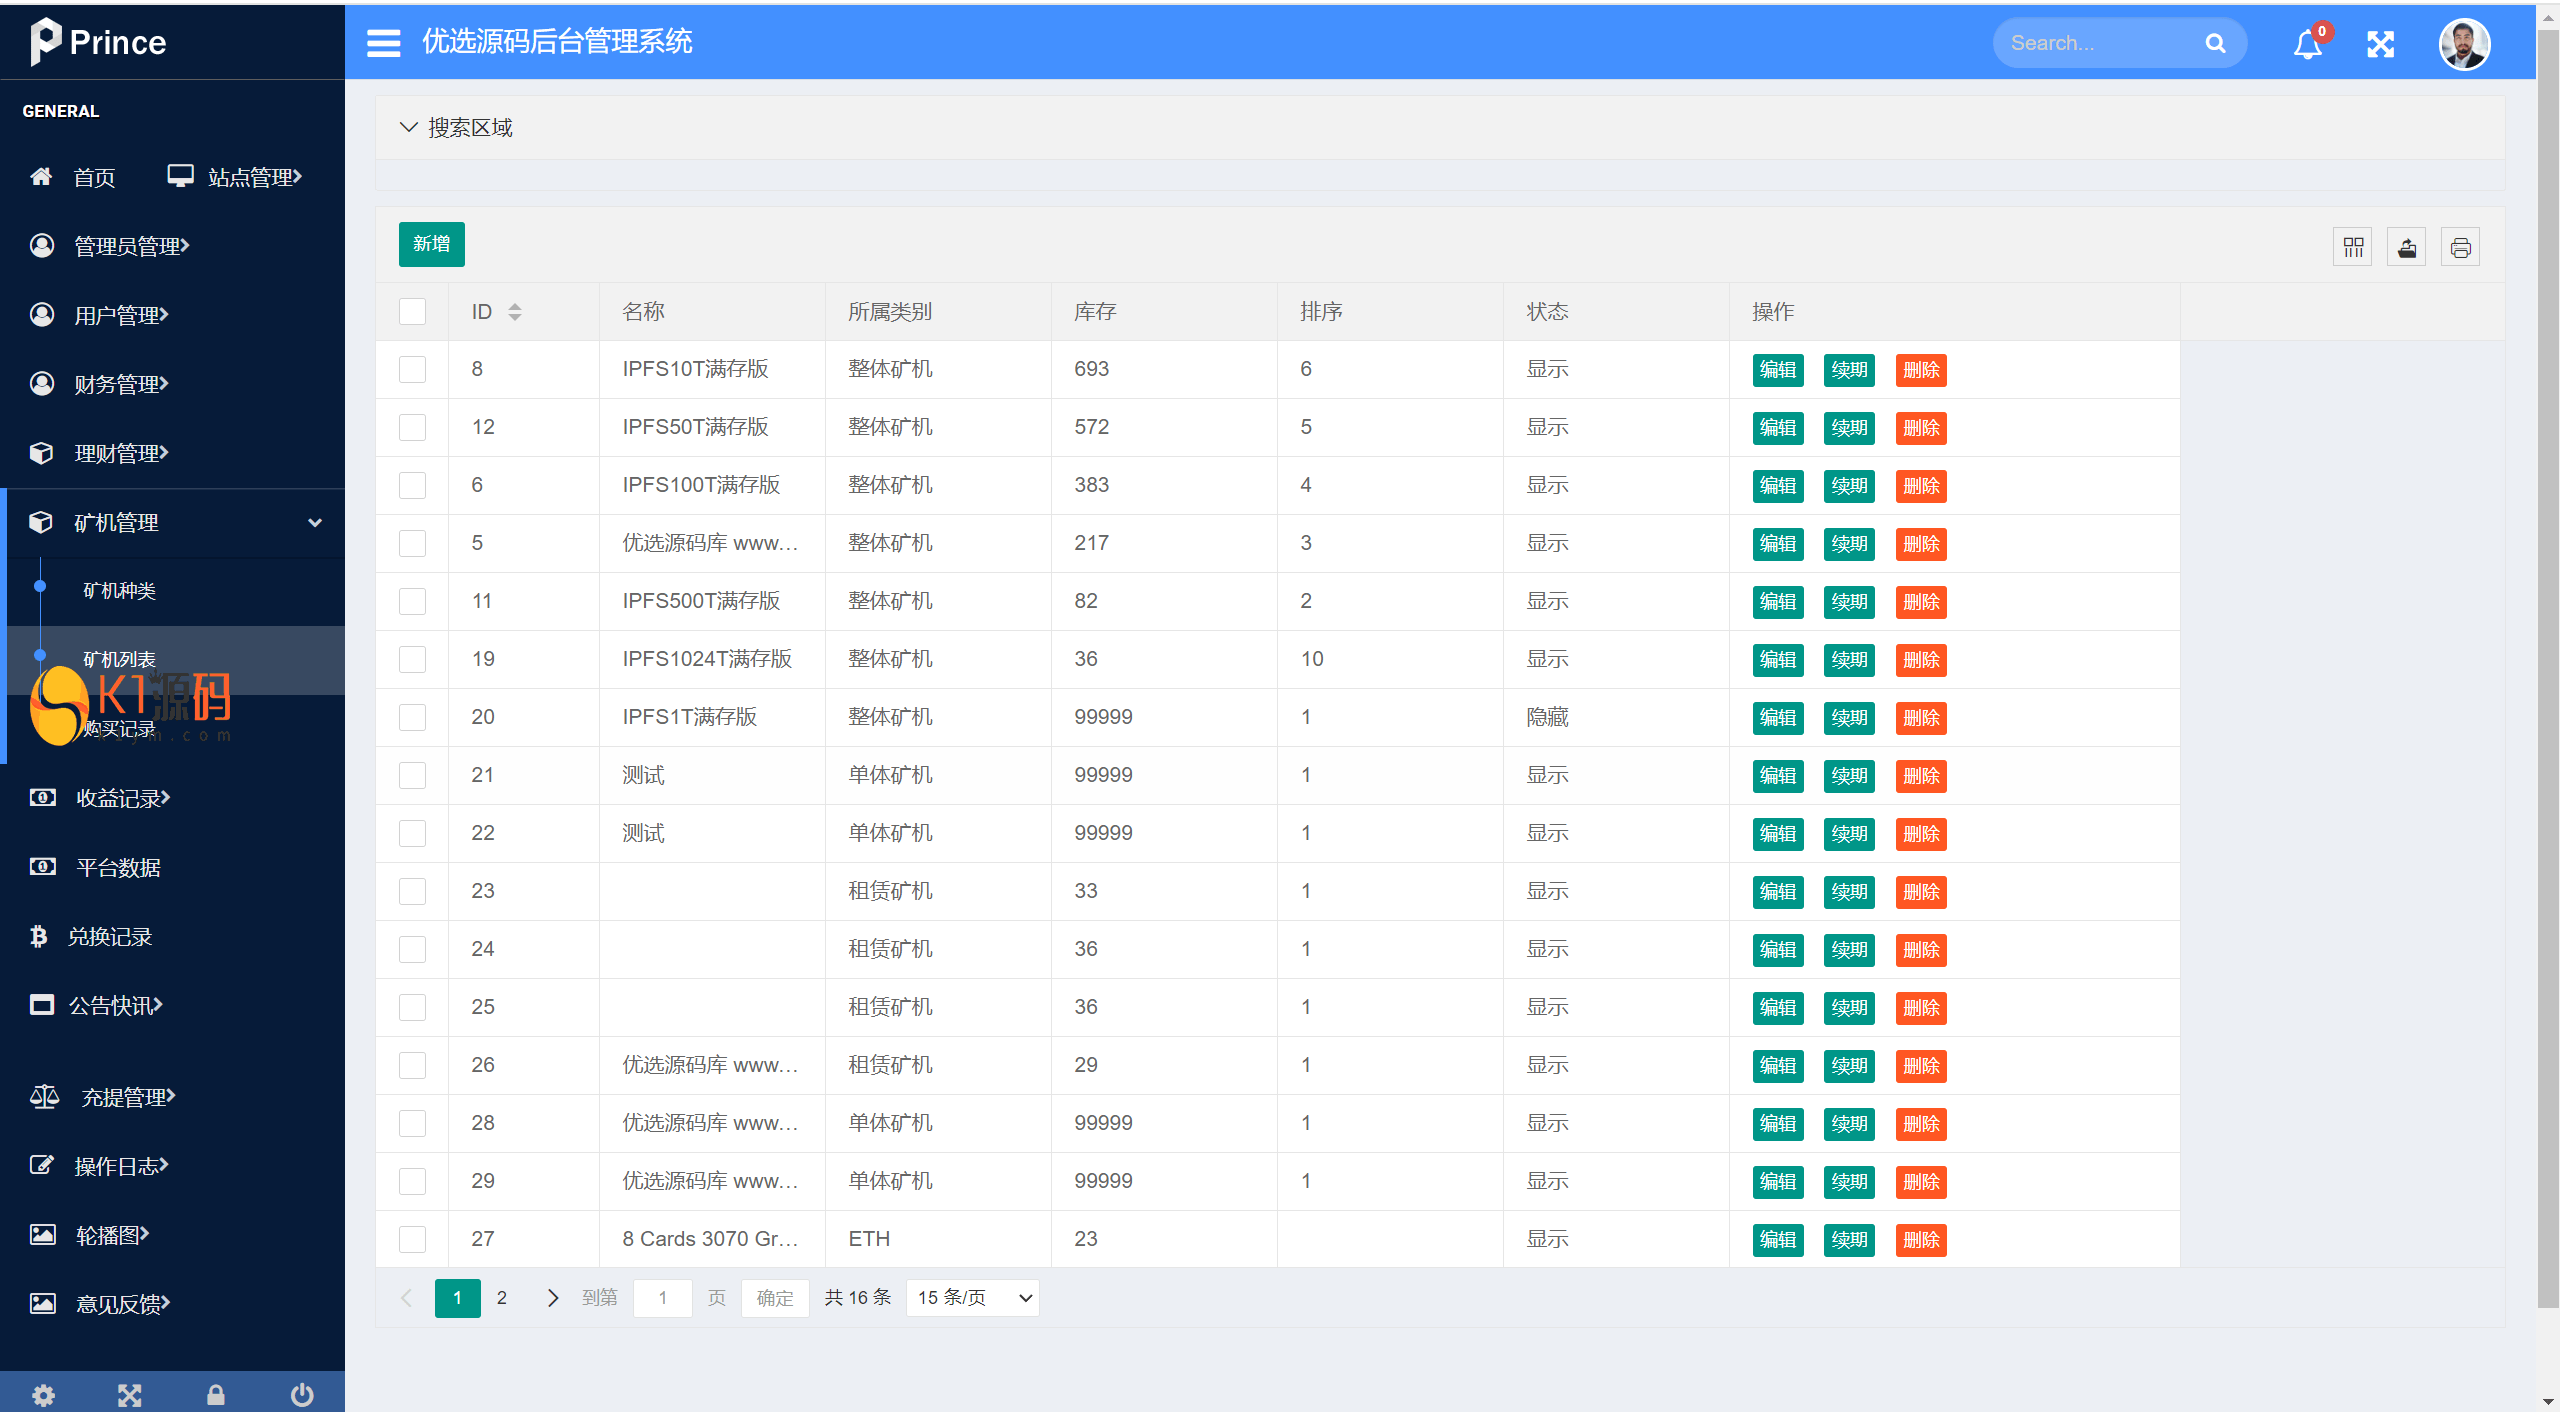Screen dimensions: 2560x1412
Task: Click the 新增 button
Action: point(431,244)
